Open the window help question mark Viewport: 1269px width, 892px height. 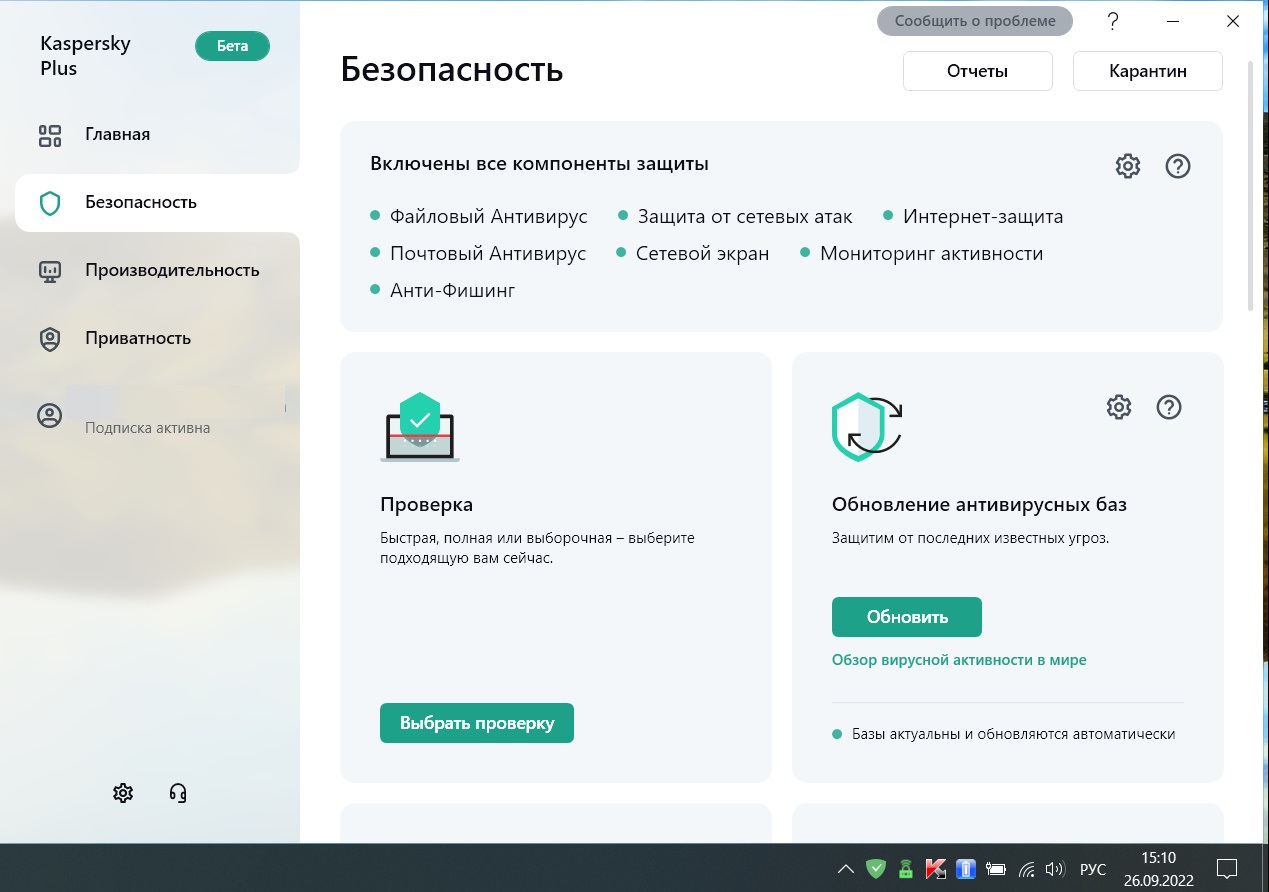1113,21
